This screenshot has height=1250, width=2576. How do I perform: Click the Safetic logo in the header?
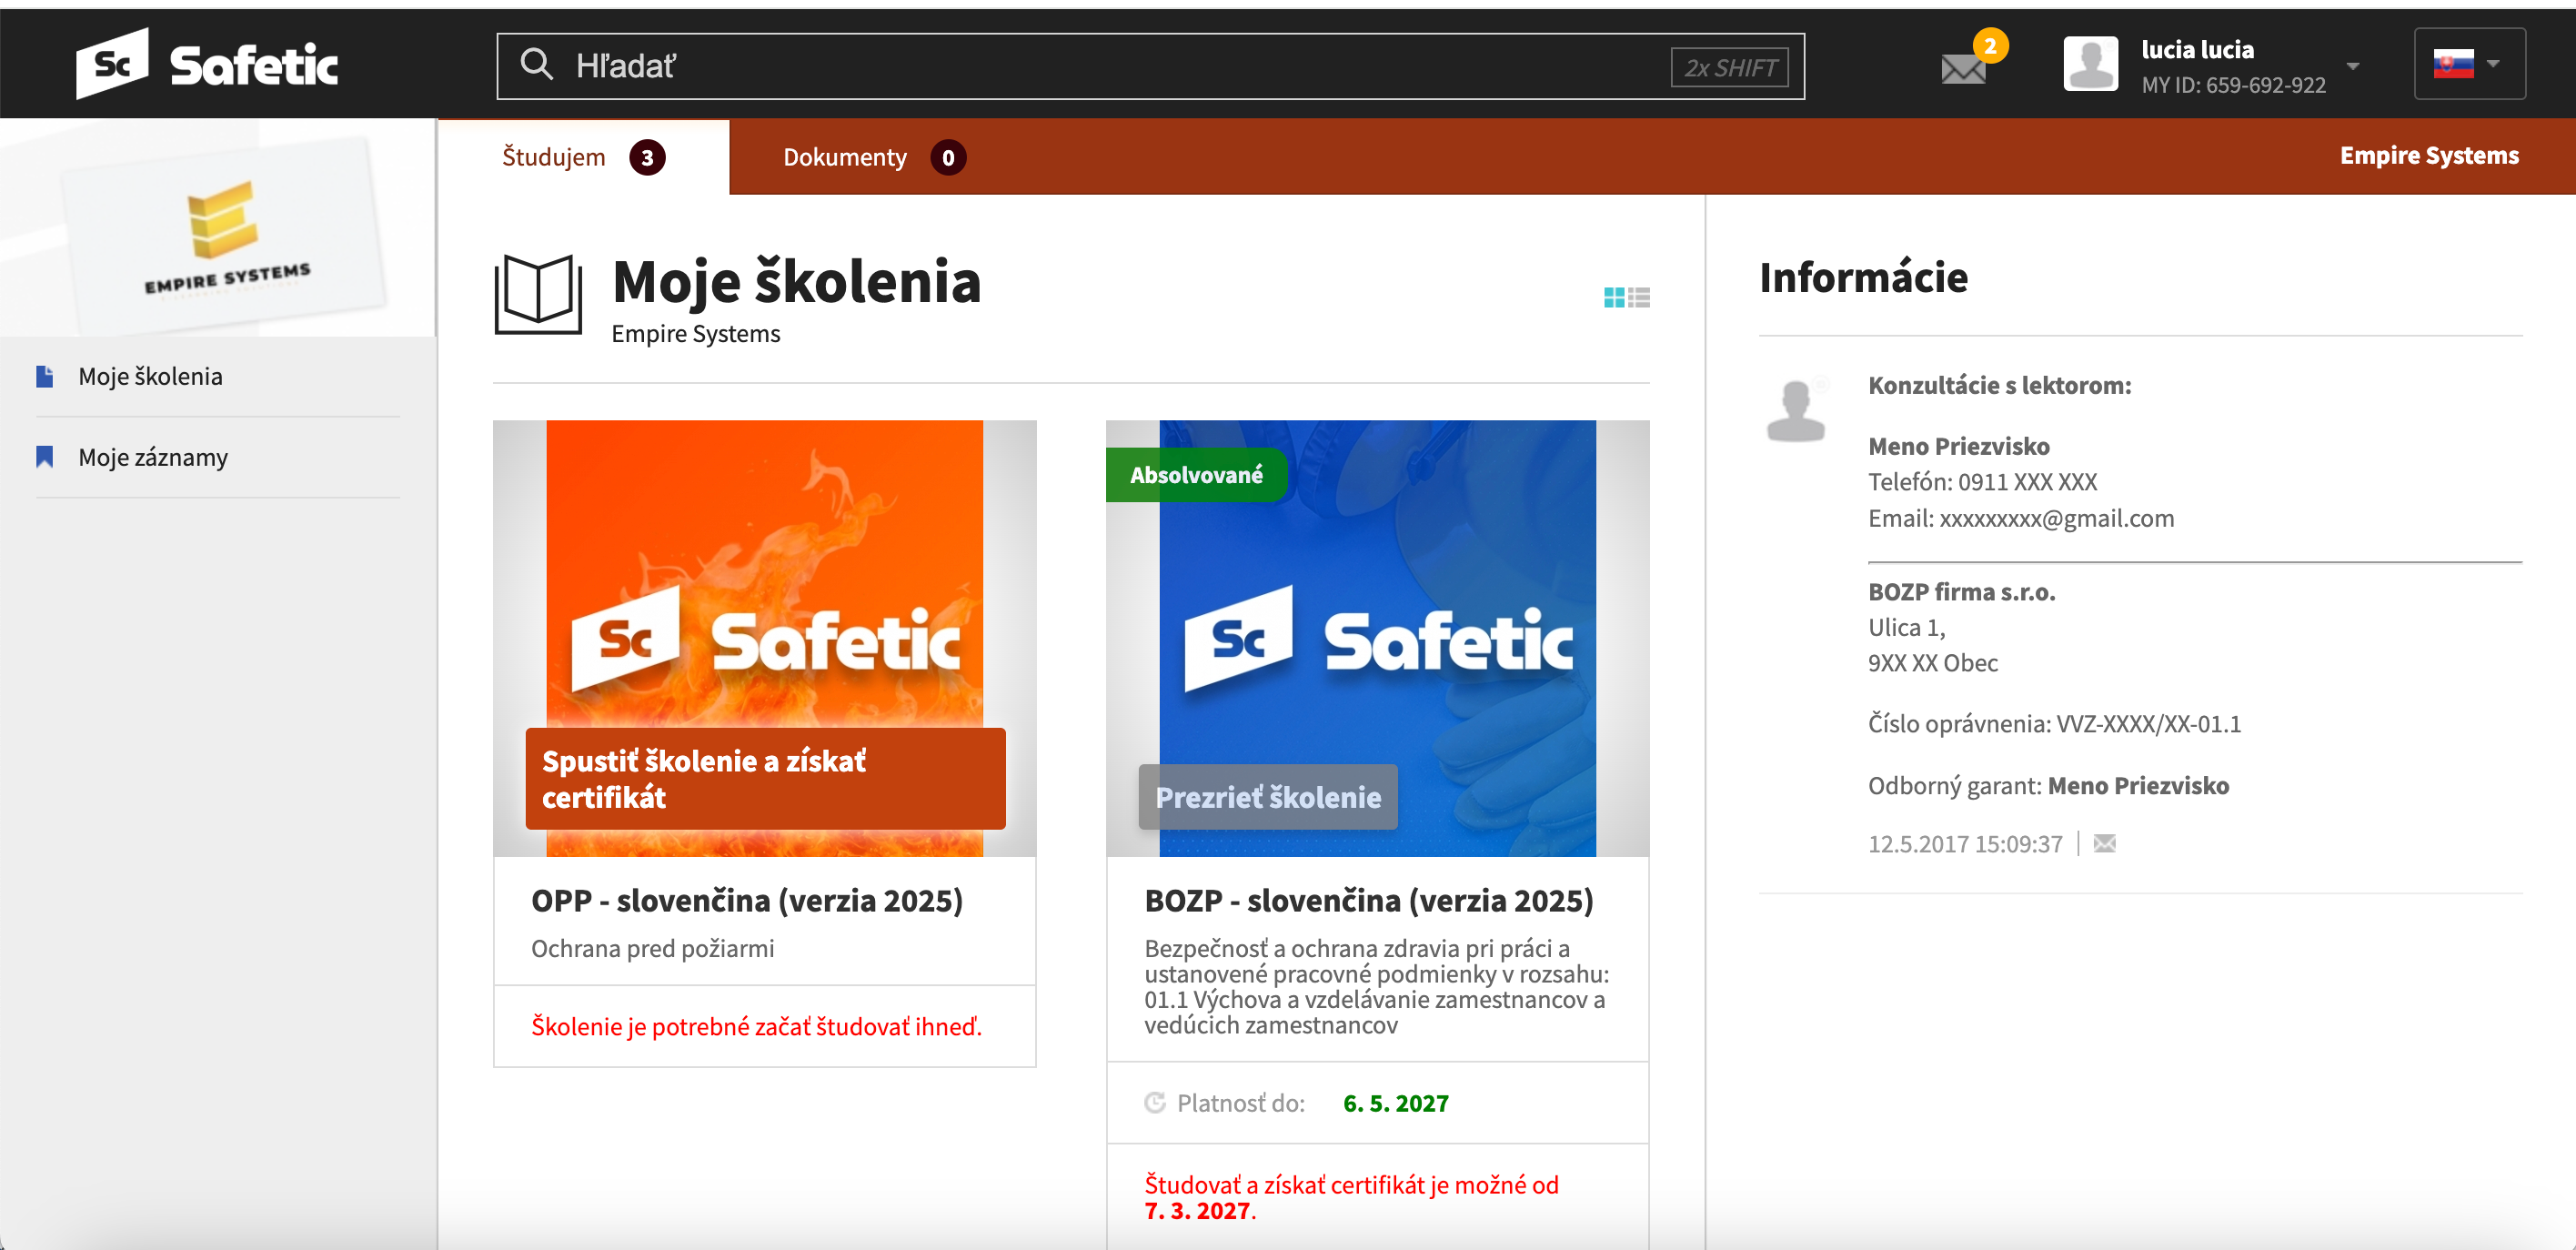(x=207, y=64)
